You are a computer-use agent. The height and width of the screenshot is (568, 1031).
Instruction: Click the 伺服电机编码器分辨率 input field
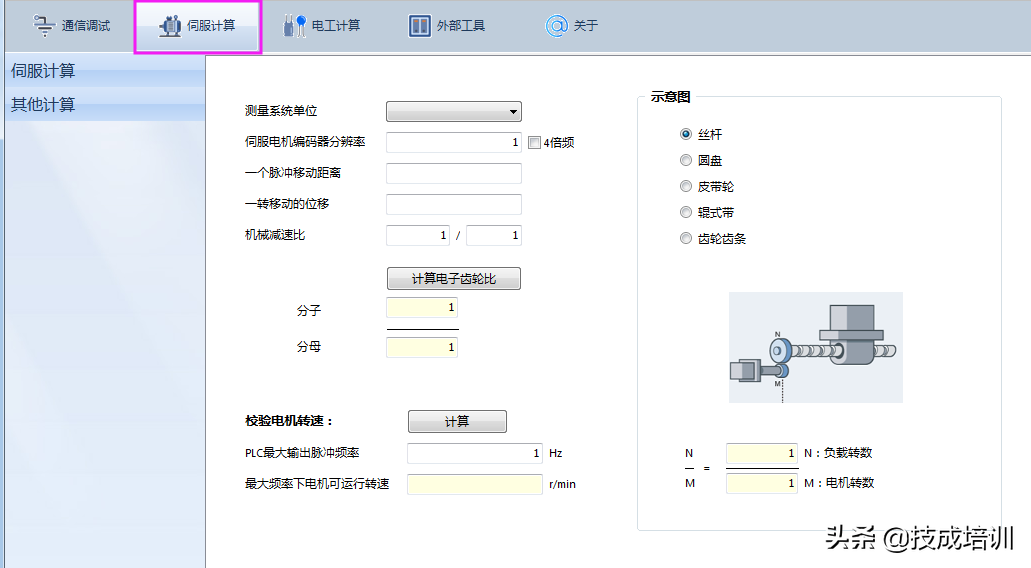453,142
